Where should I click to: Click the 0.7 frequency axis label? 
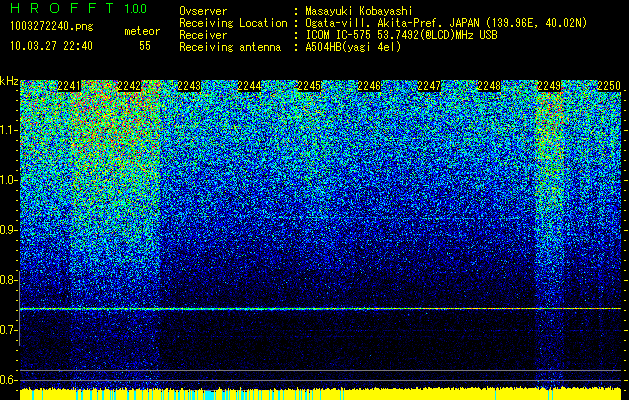tap(9, 330)
